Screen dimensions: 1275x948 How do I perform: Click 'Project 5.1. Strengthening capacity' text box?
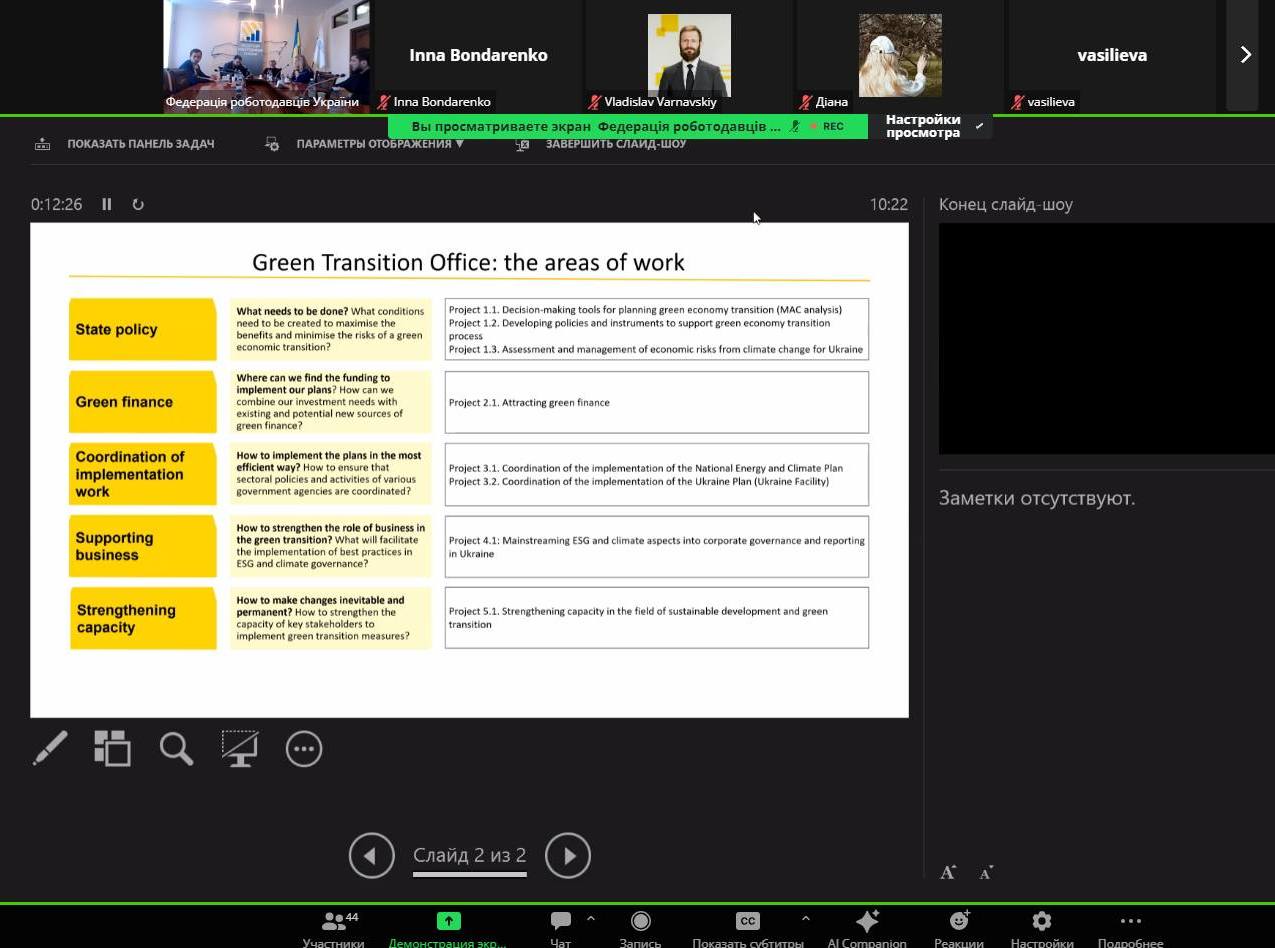pos(657,618)
